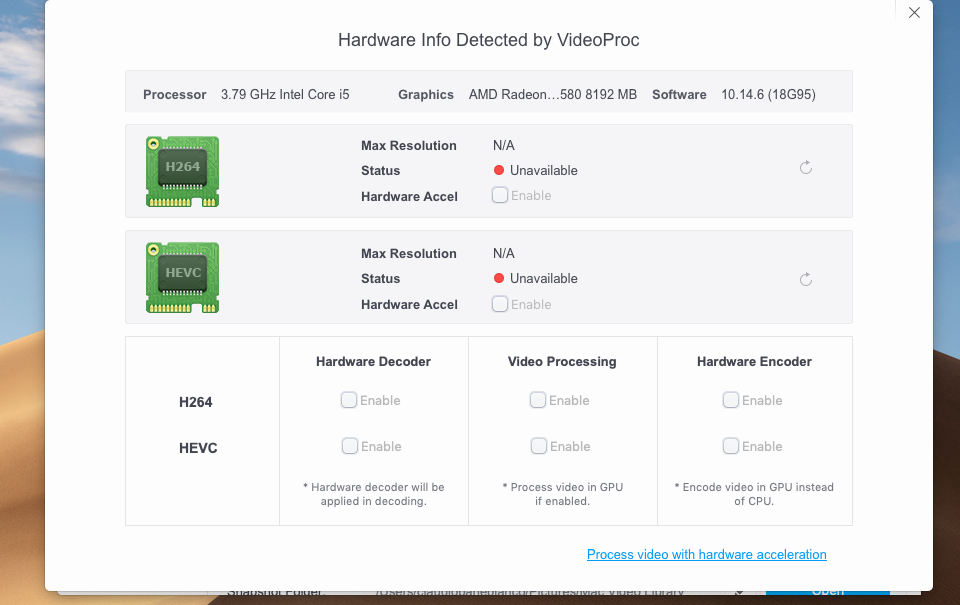Refresh the H264 hardware detection

coord(806,168)
